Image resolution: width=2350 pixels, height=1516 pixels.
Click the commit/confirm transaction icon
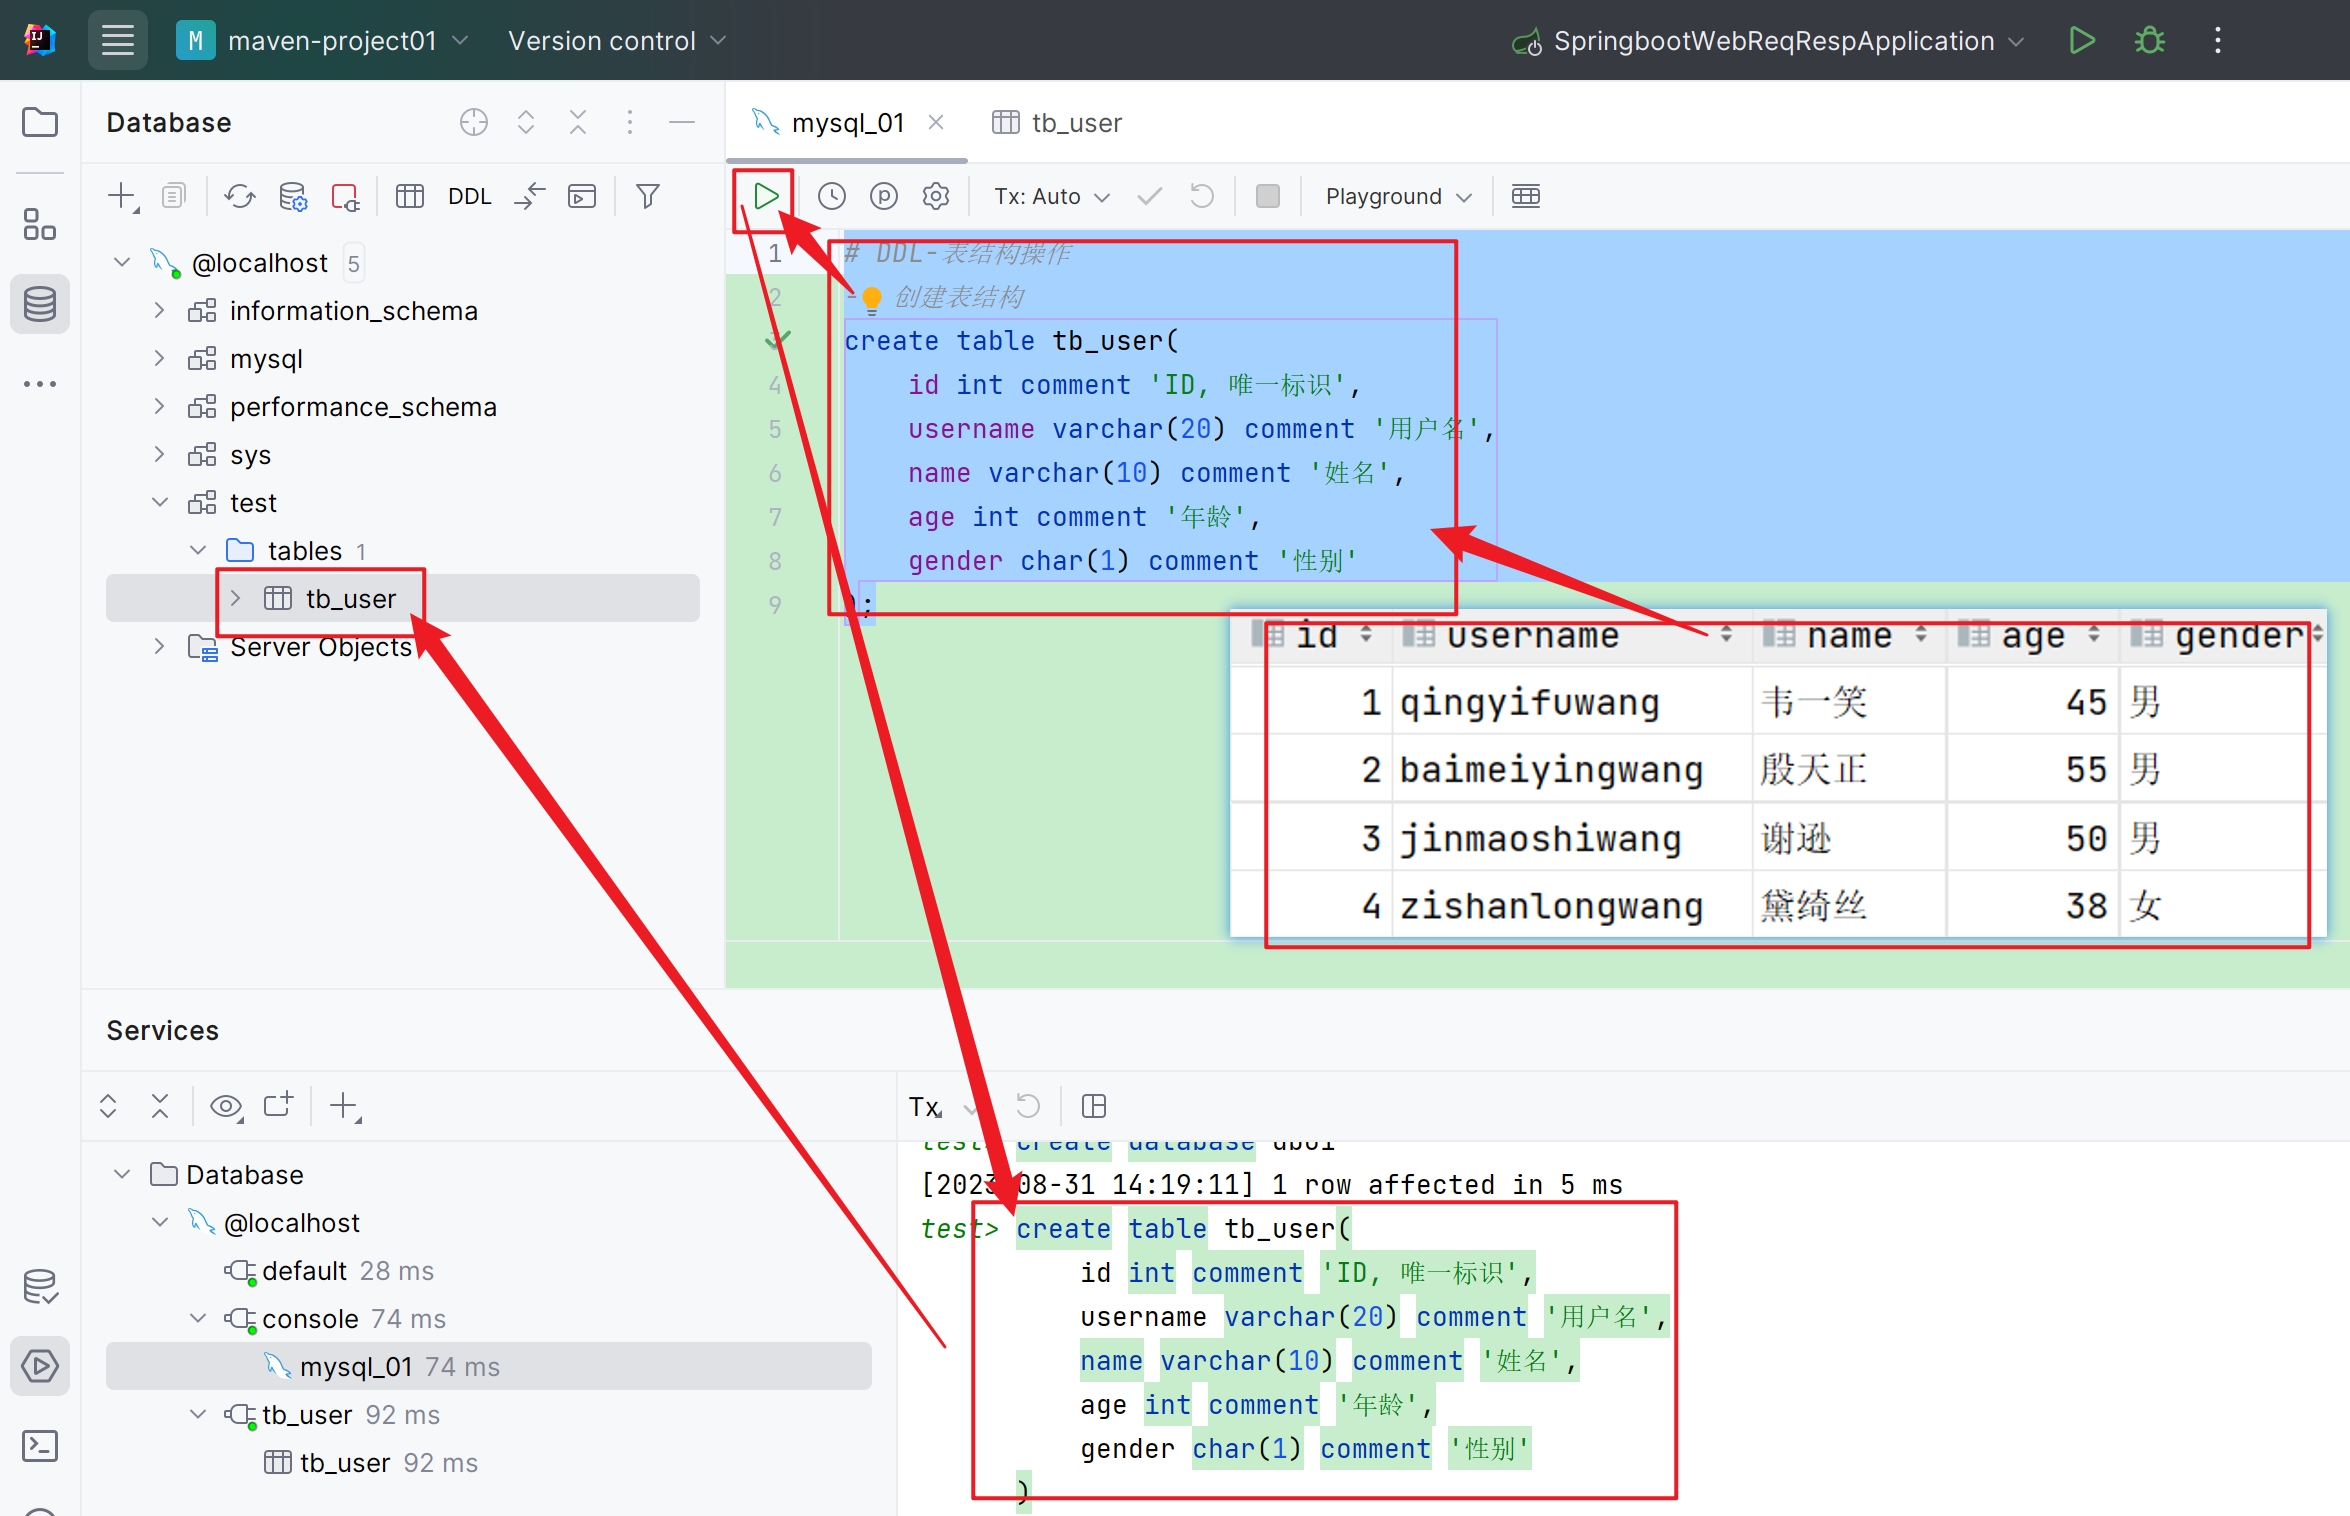1148,195
